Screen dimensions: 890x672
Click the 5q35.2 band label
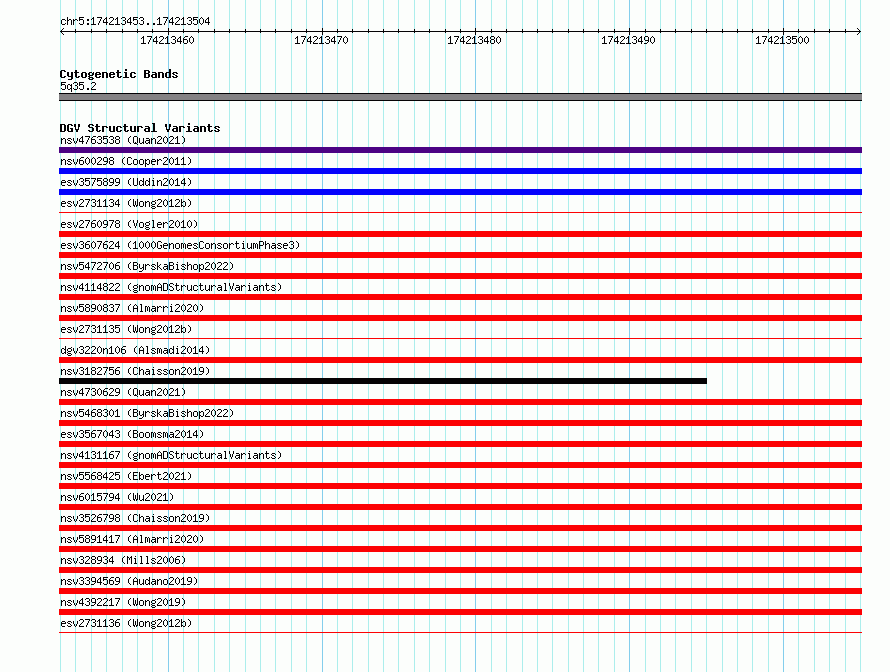[x=78, y=86]
